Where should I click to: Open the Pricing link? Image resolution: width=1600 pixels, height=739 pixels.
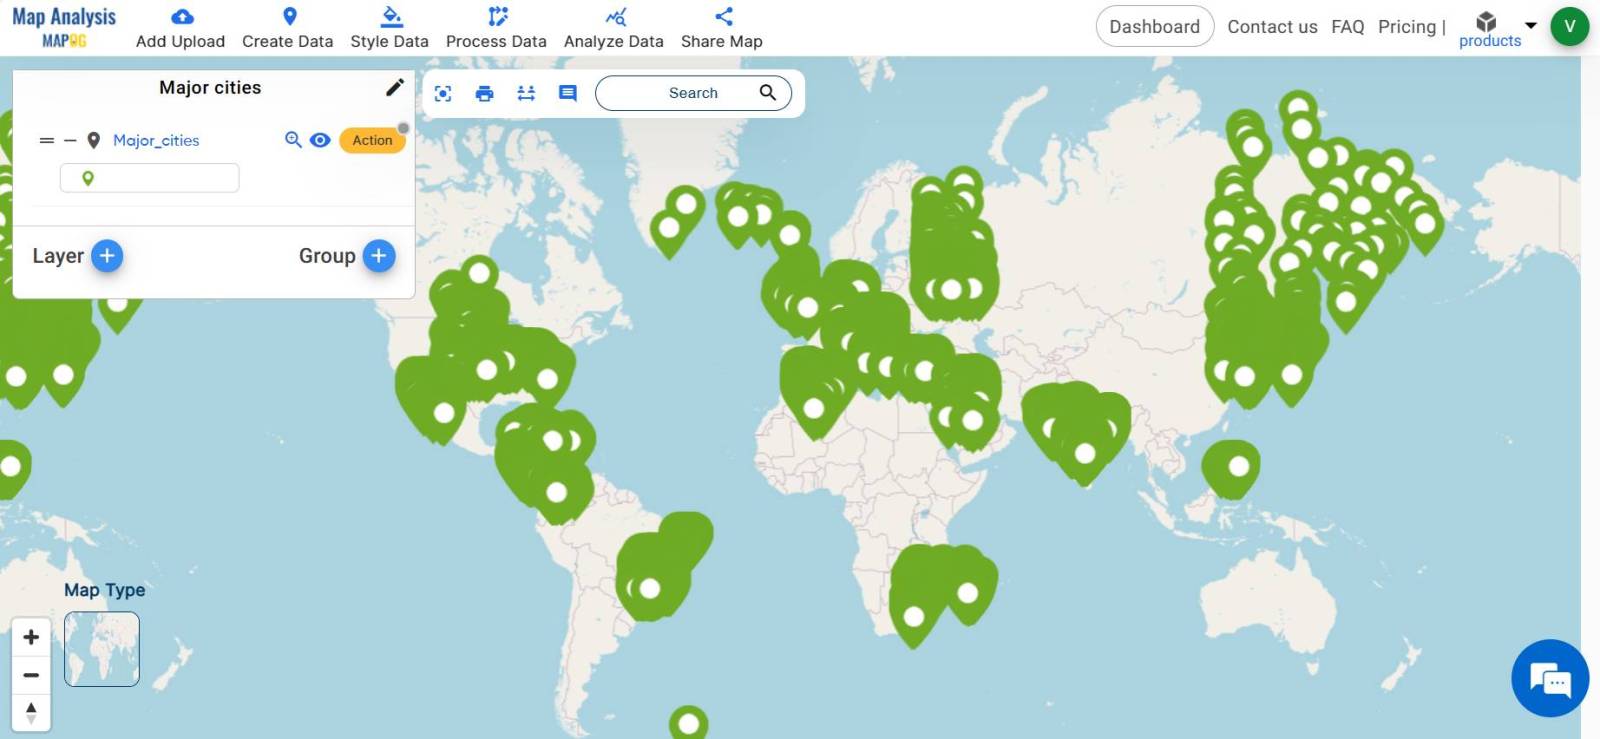(1406, 27)
